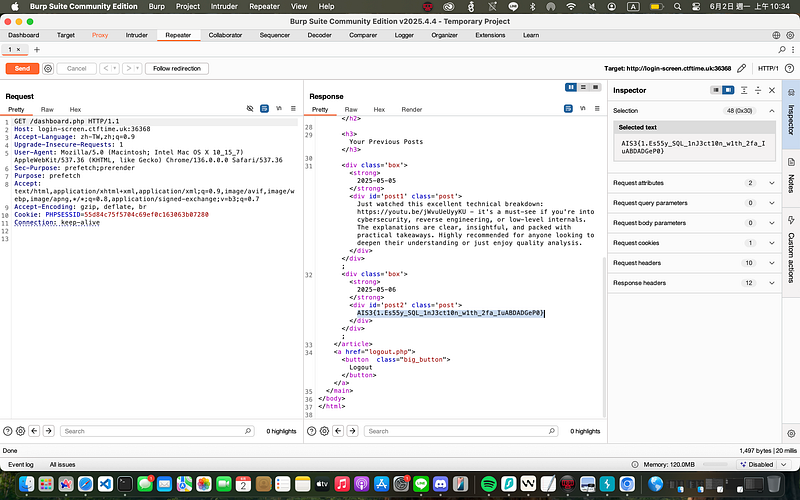Select side-by-side layout view

click(571, 87)
